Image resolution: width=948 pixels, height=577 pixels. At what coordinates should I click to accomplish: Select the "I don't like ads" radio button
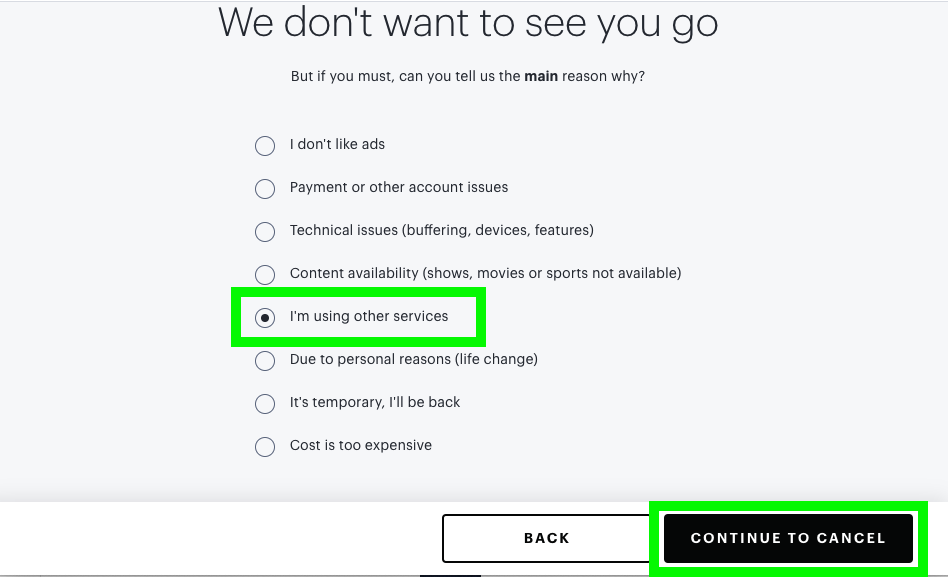tap(265, 146)
